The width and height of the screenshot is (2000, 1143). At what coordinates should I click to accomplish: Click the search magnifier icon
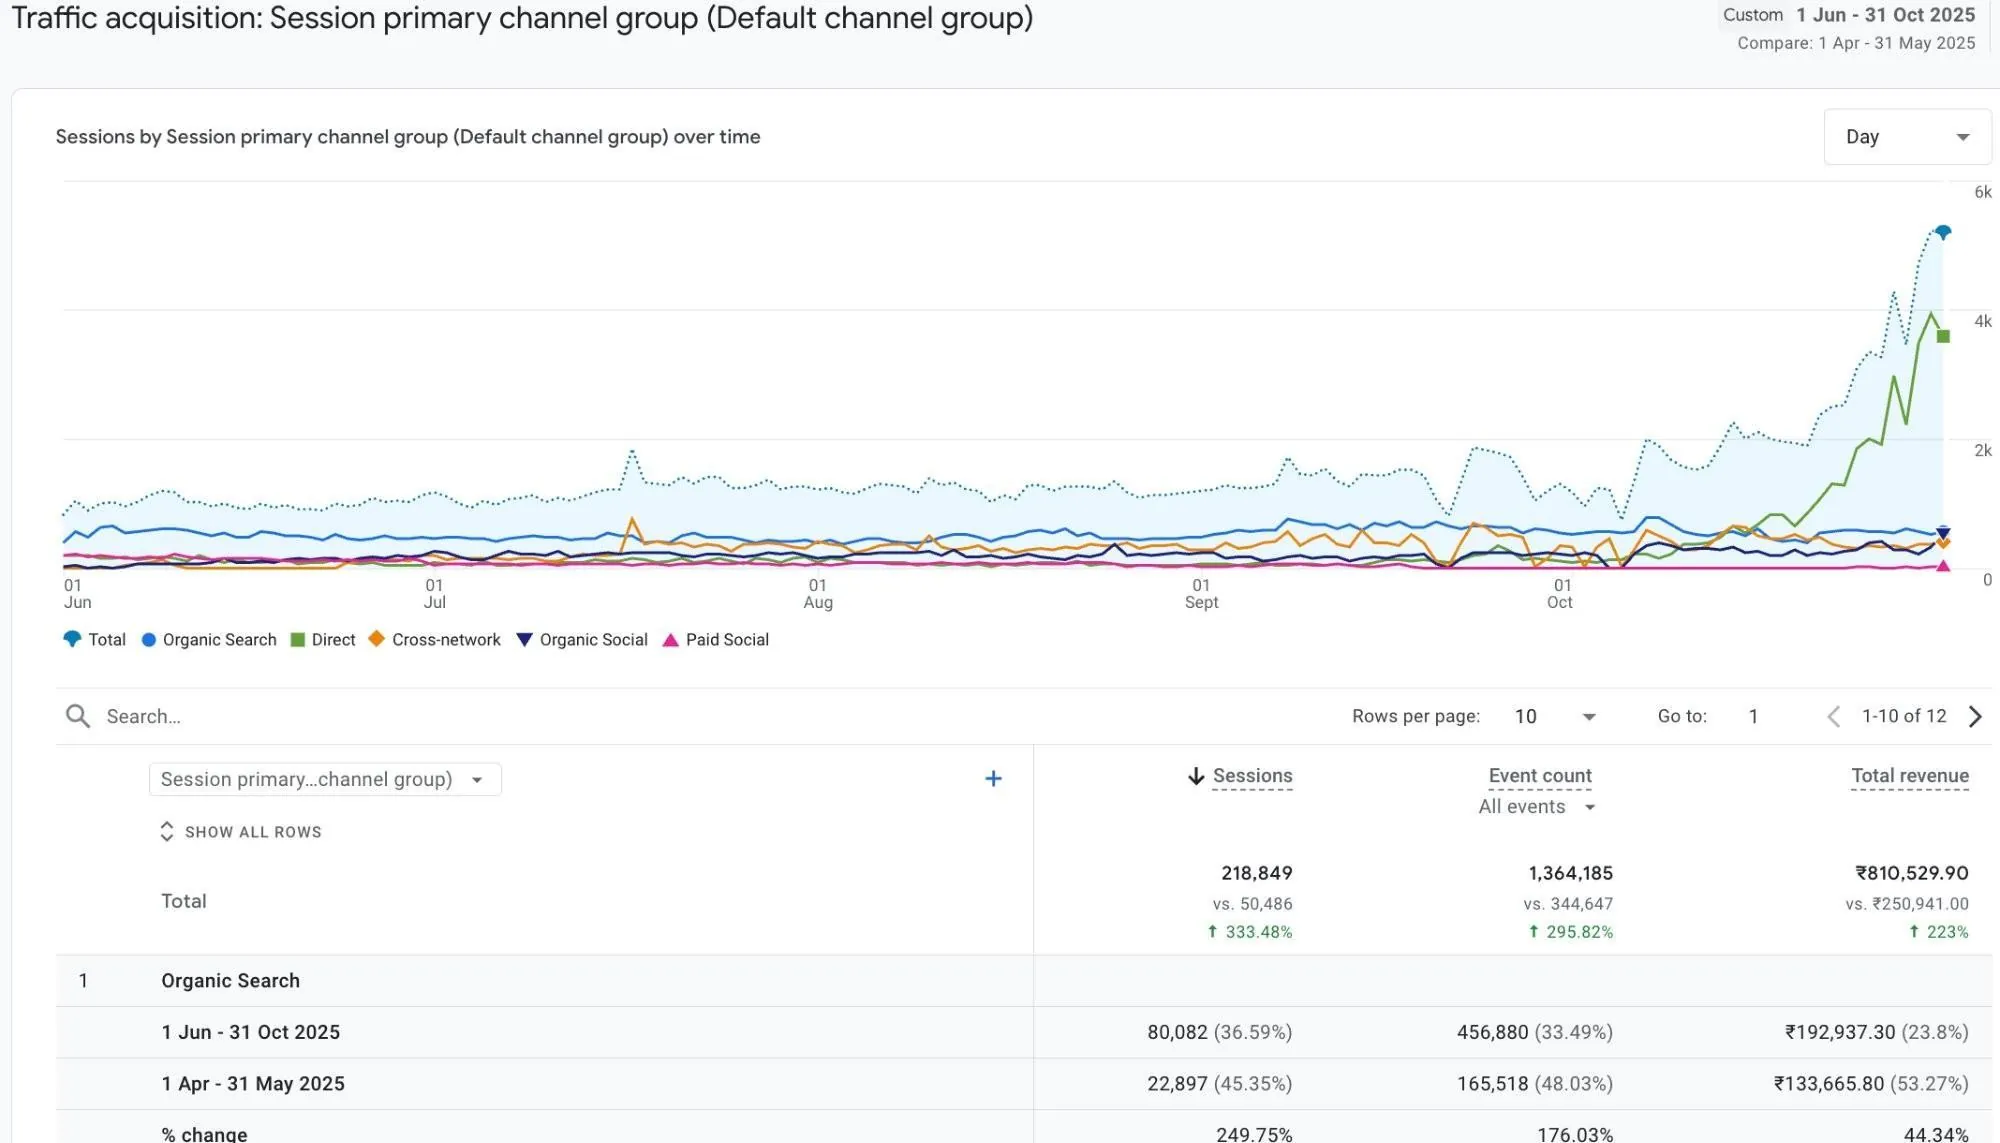pyautogui.click(x=77, y=716)
